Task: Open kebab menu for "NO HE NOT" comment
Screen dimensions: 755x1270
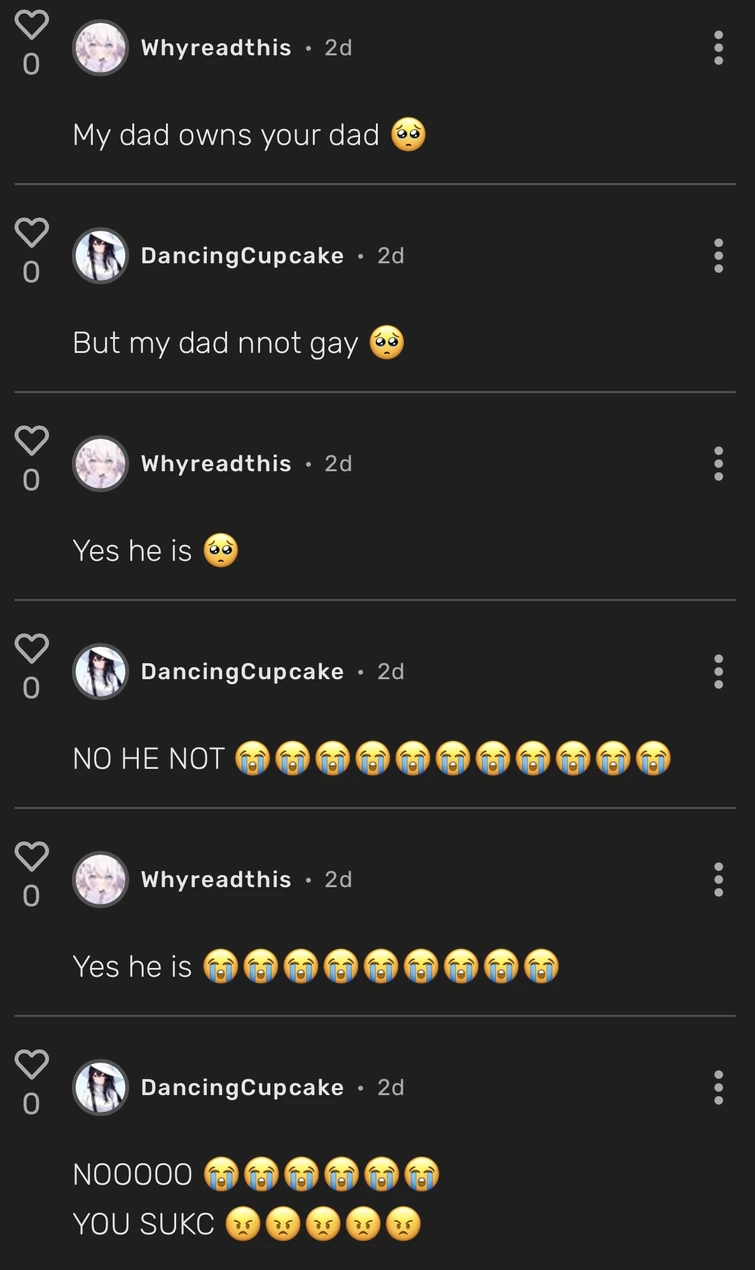Action: coord(718,672)
